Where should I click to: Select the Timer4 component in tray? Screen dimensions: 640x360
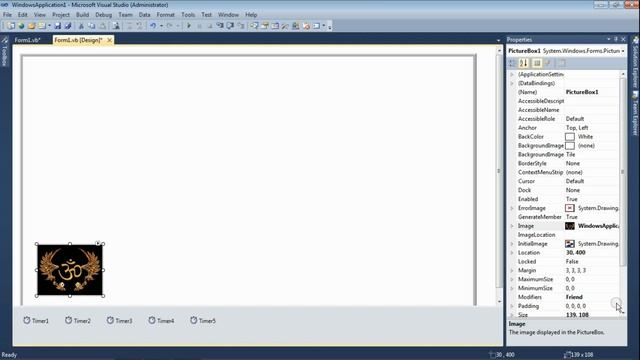pyautogui.click(x=161, y=321)
